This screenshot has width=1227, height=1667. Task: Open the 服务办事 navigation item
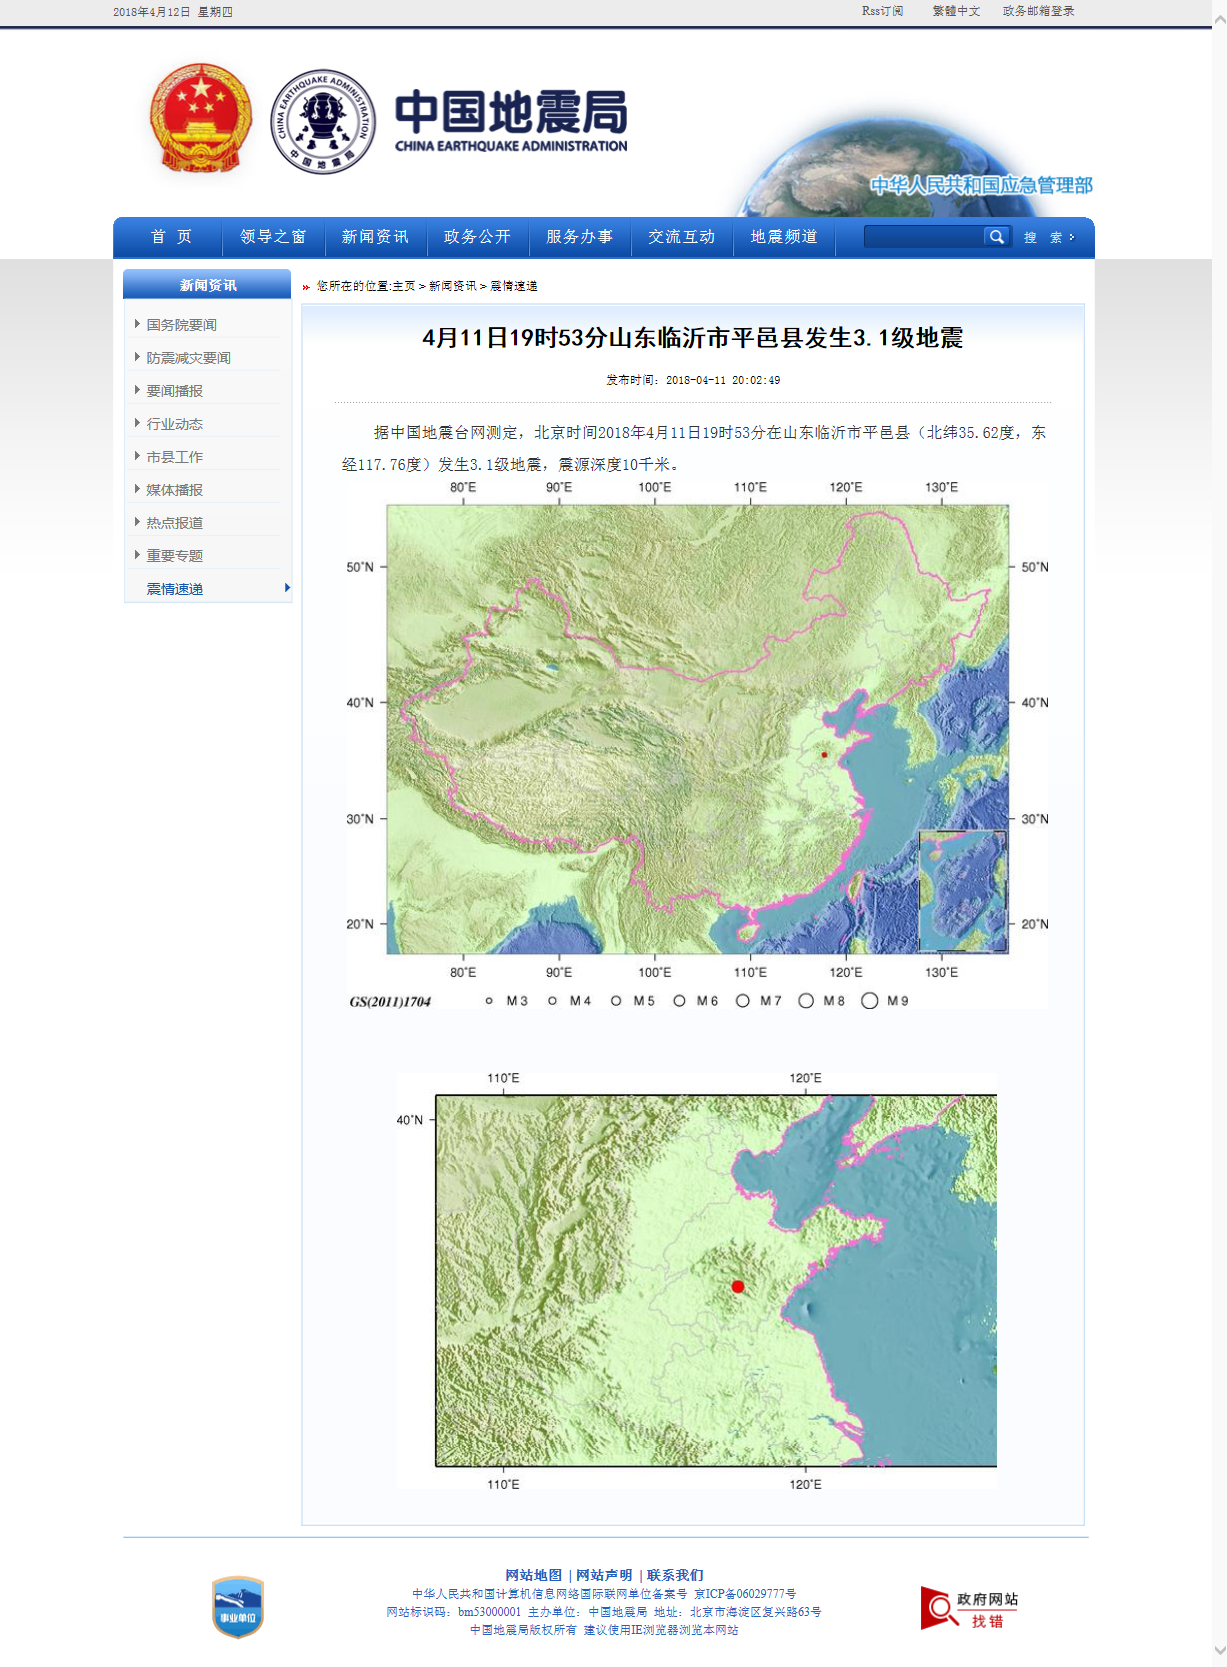[x=579, y=237]
